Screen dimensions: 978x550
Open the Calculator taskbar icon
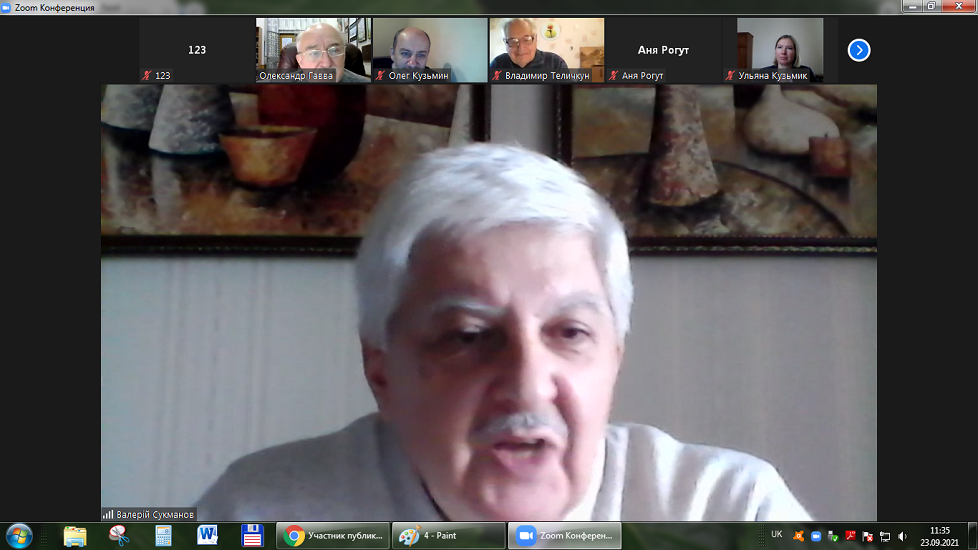[x=163, y=536]
